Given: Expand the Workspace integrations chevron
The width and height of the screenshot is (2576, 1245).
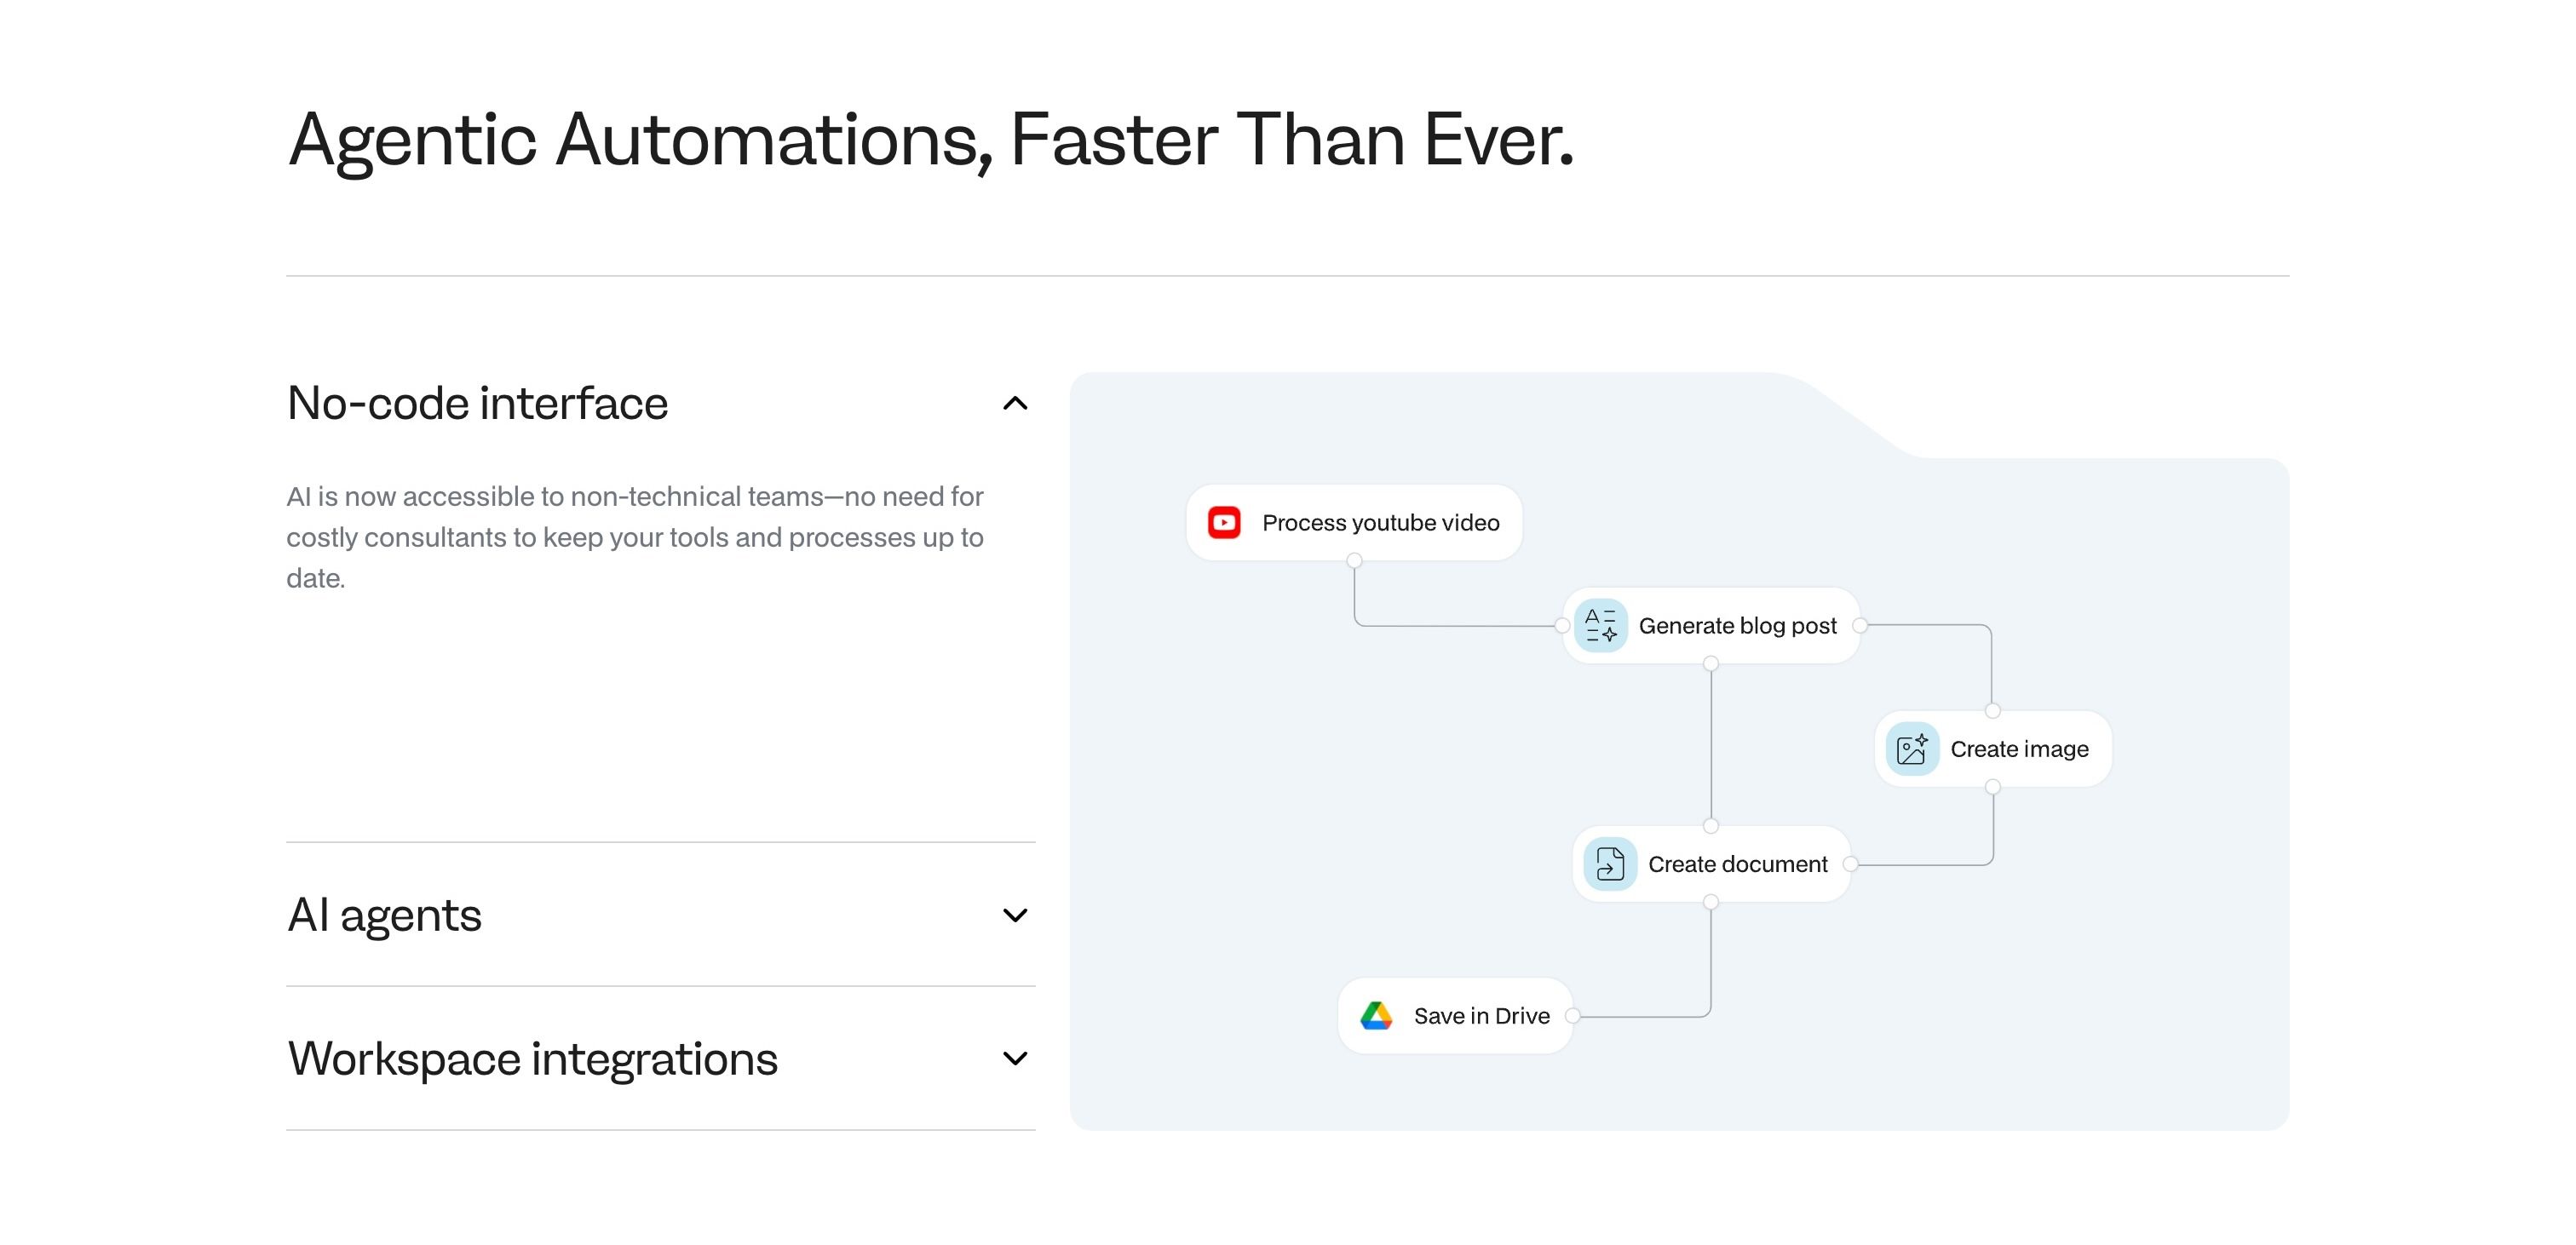Looking at the screenshot, I should (x=1015, y=1058).
